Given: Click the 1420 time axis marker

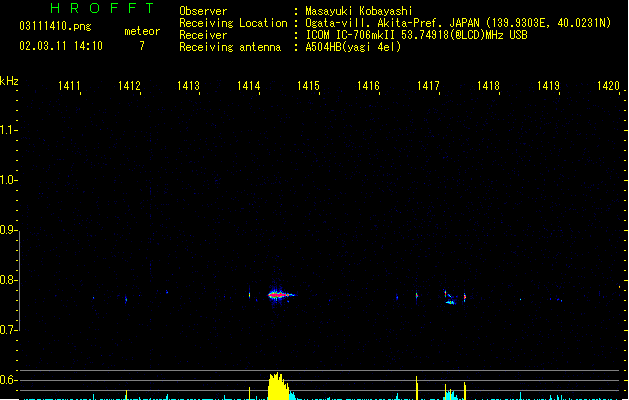Looking at the screenshot, I should pyautogui.click(x=609, y=86).
